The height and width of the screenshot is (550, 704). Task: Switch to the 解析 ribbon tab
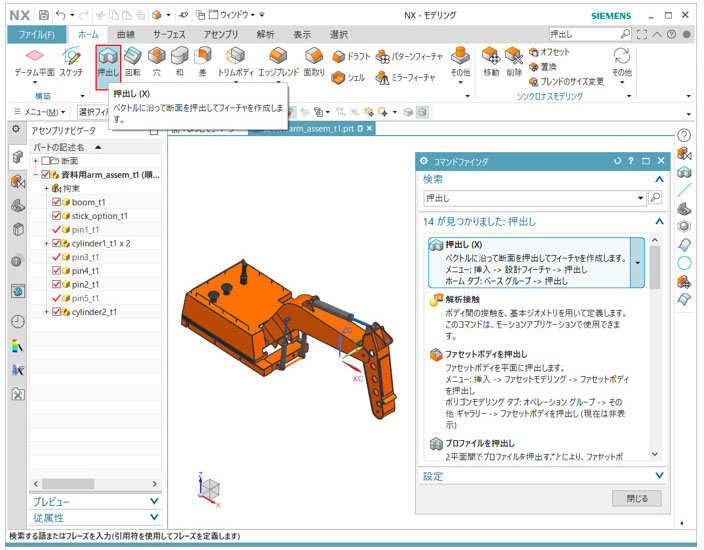[x=265, y=35]
